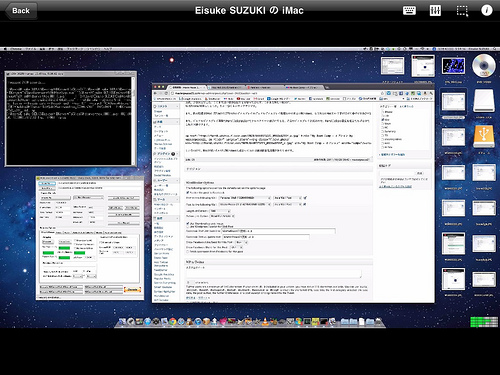Click the post tags input field
The width and height of the screenshot is (500, 375).
(397, 173)
